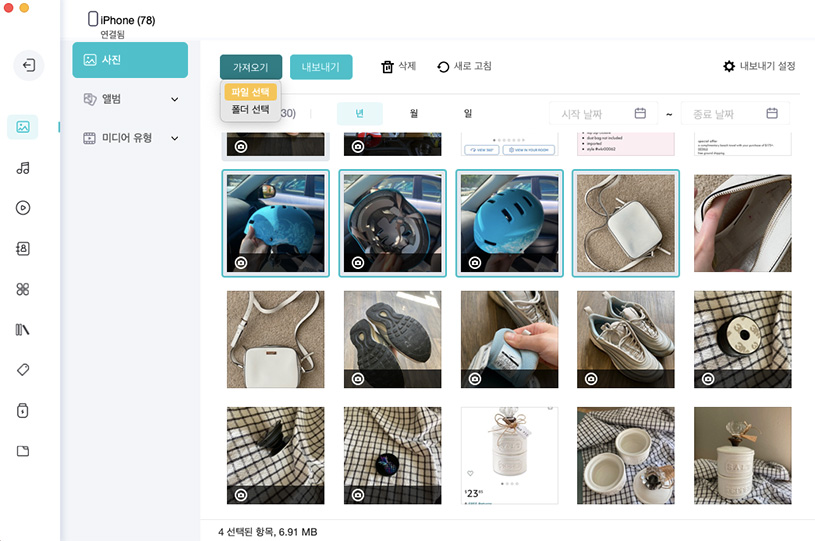Open the Contacts section in sidebar
This screenshot has height=541, width=815.
click(x=23, y=249)
